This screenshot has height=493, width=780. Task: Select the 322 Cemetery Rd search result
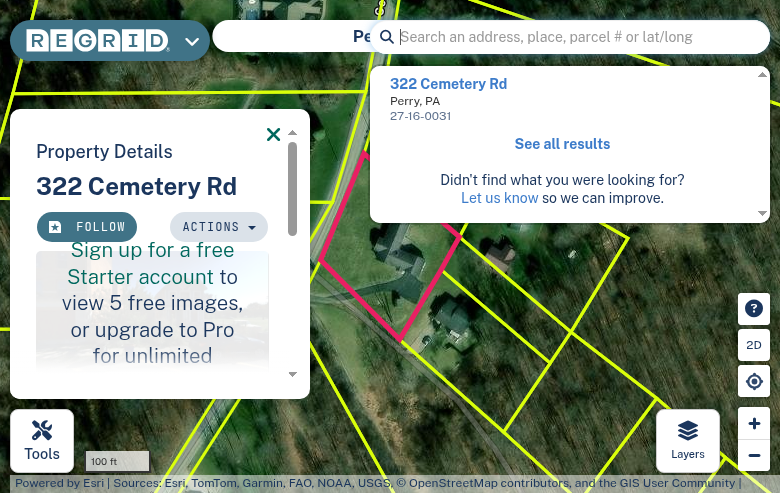point(448,84)
